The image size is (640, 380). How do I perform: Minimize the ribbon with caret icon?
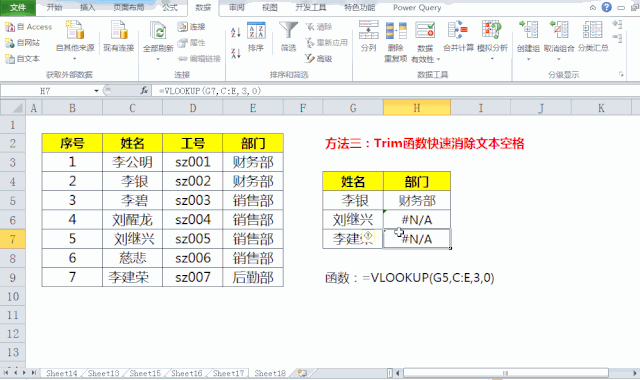[593, 8]
